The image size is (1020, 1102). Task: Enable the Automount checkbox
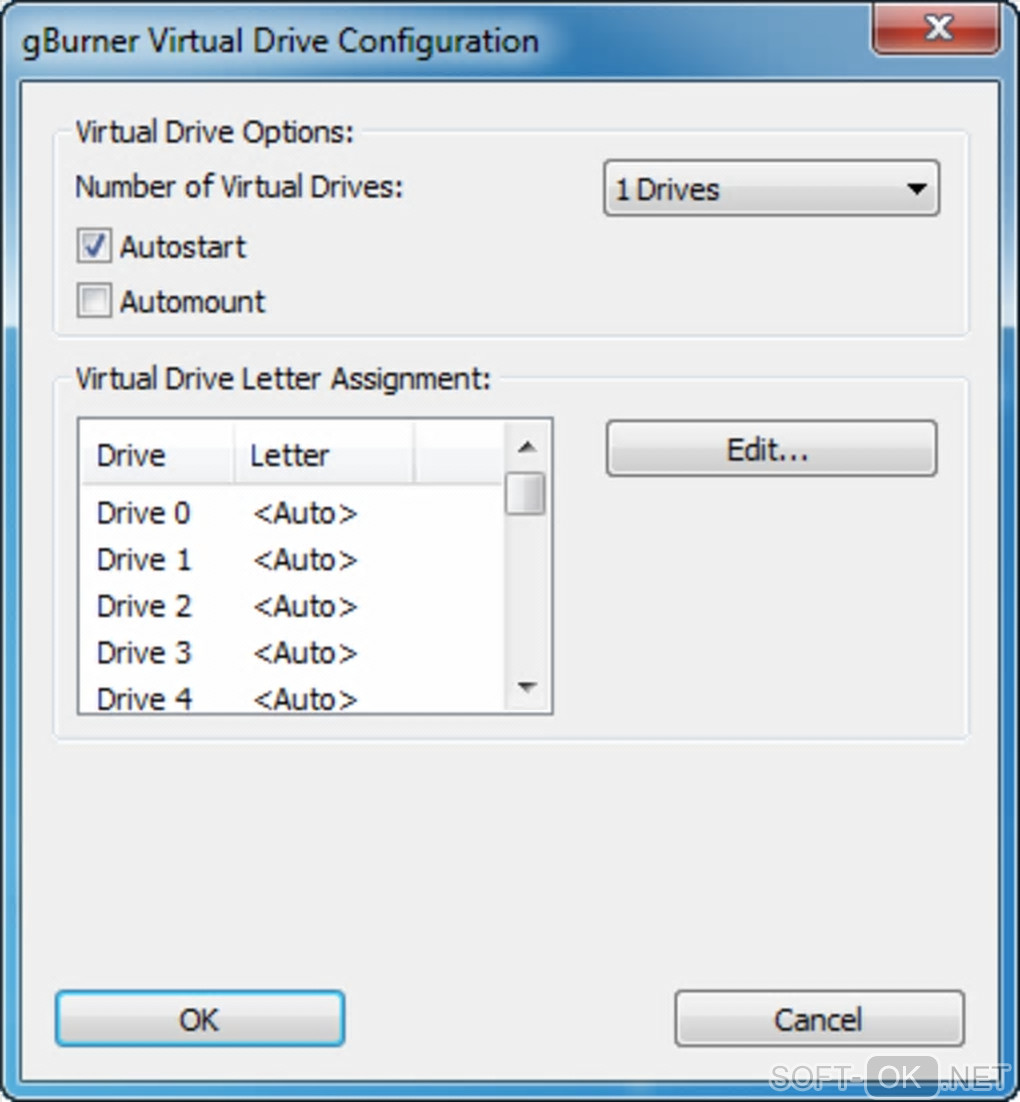[94, 301]
